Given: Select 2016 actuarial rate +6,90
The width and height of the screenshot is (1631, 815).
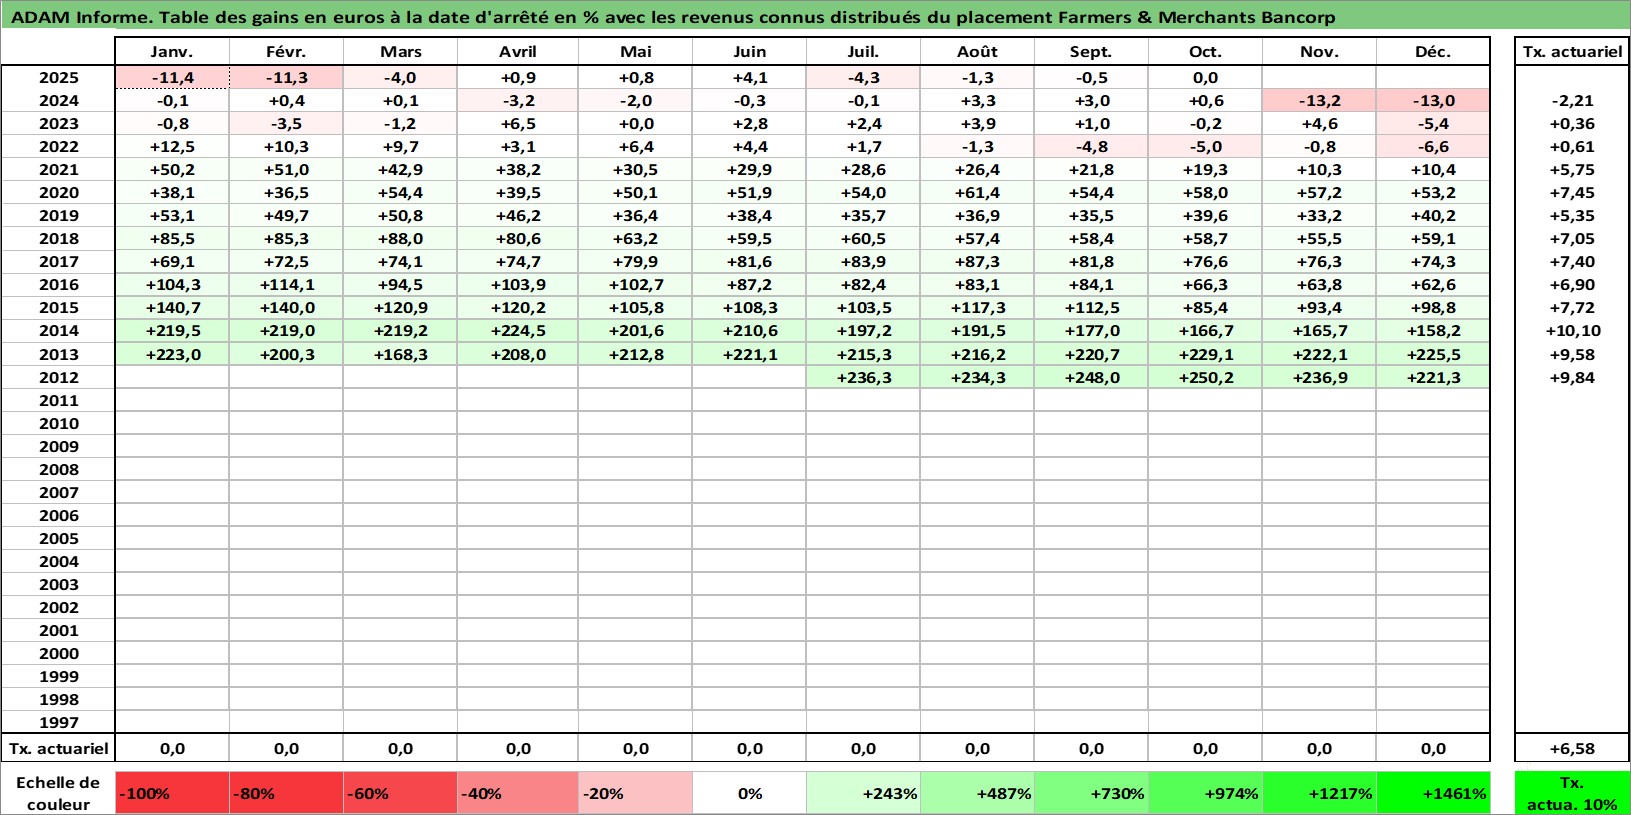Looking at the screenshot, I should point(1572,284).
